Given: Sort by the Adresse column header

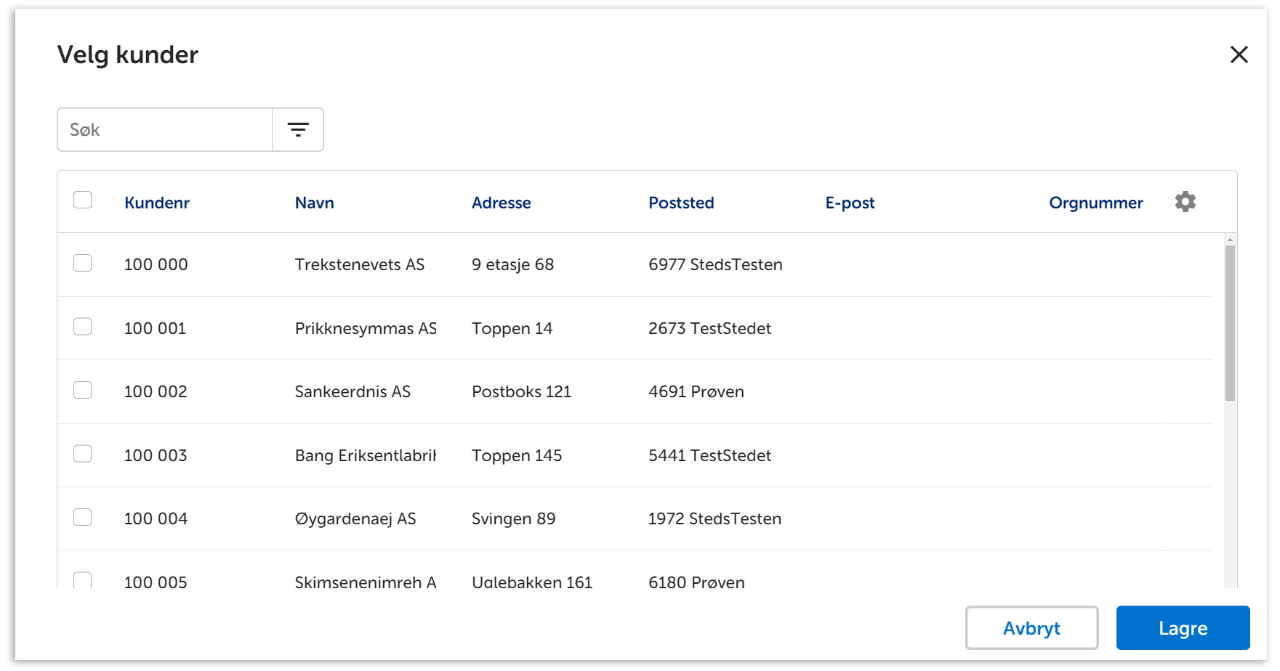Looking at the screenshot, I should tap(501, 203).
